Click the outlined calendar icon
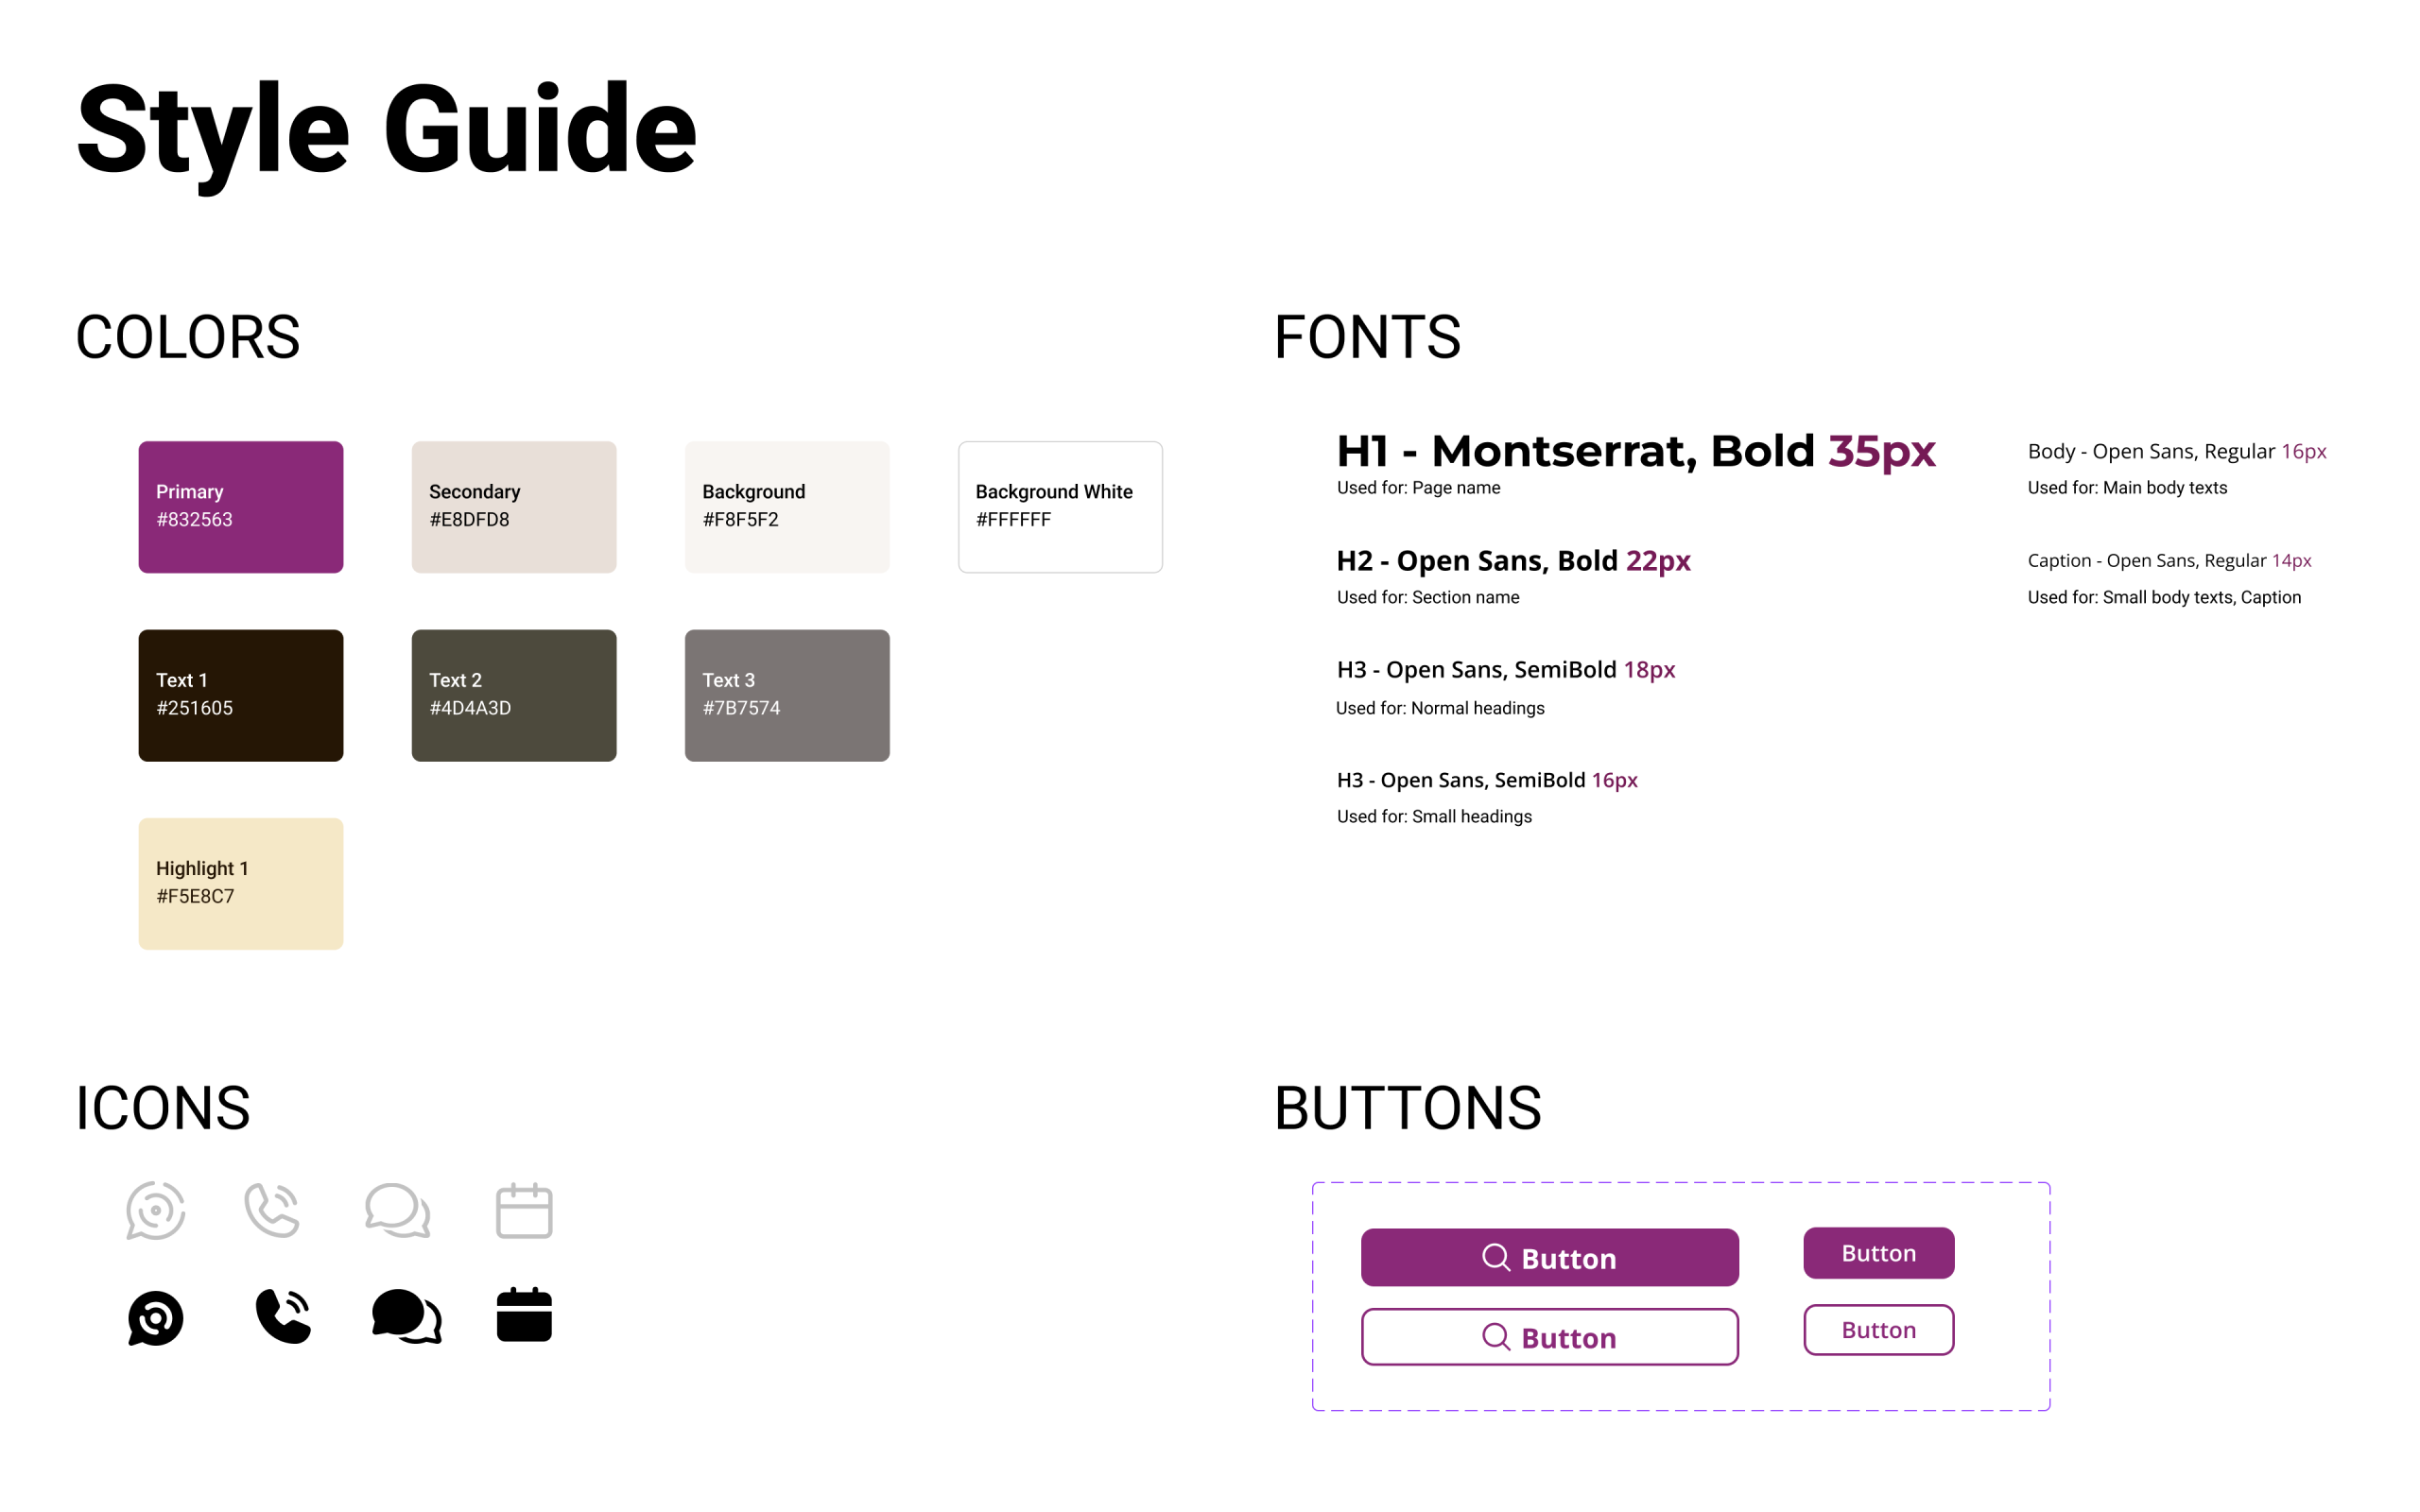Screen dimensions: 2420x1512 [x=524, y=1211]
